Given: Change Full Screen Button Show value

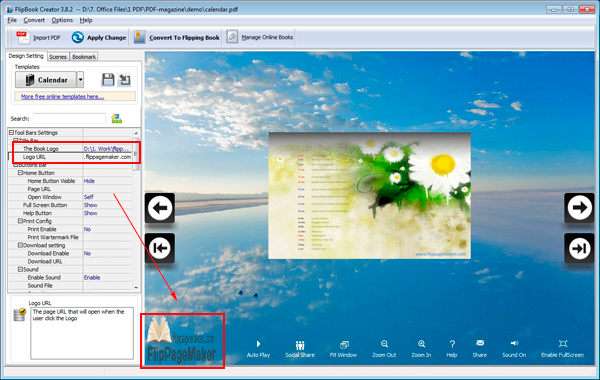Looking at the screenshot, I should tap(108, 205).
